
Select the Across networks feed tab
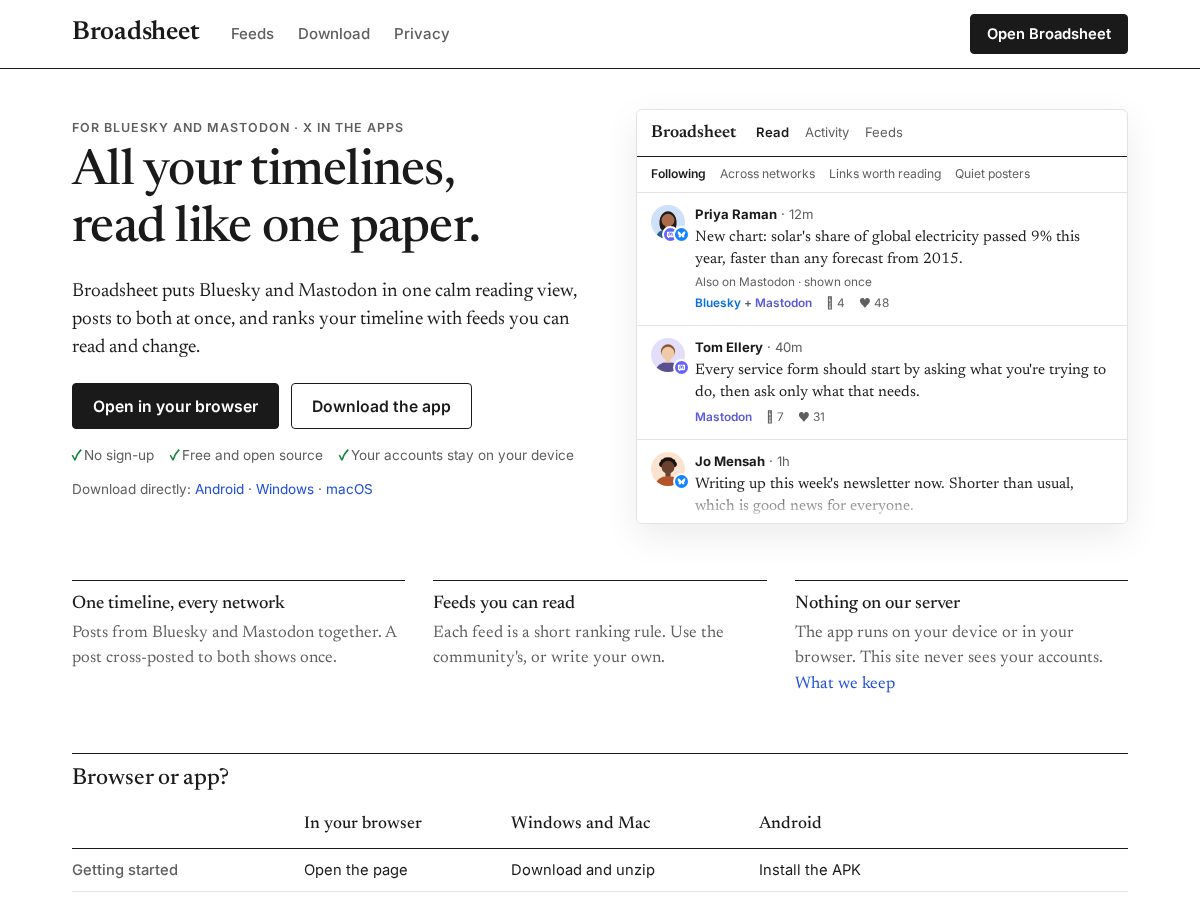[767, 174]
